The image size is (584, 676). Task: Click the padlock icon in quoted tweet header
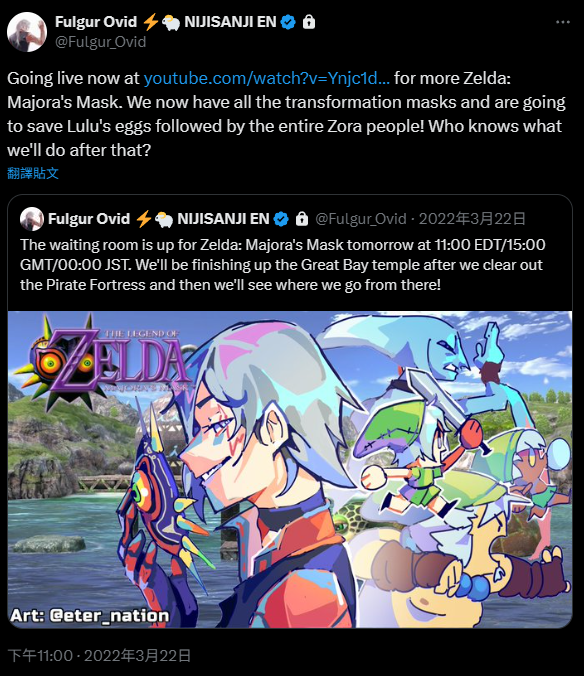click(x=302, y=219)
